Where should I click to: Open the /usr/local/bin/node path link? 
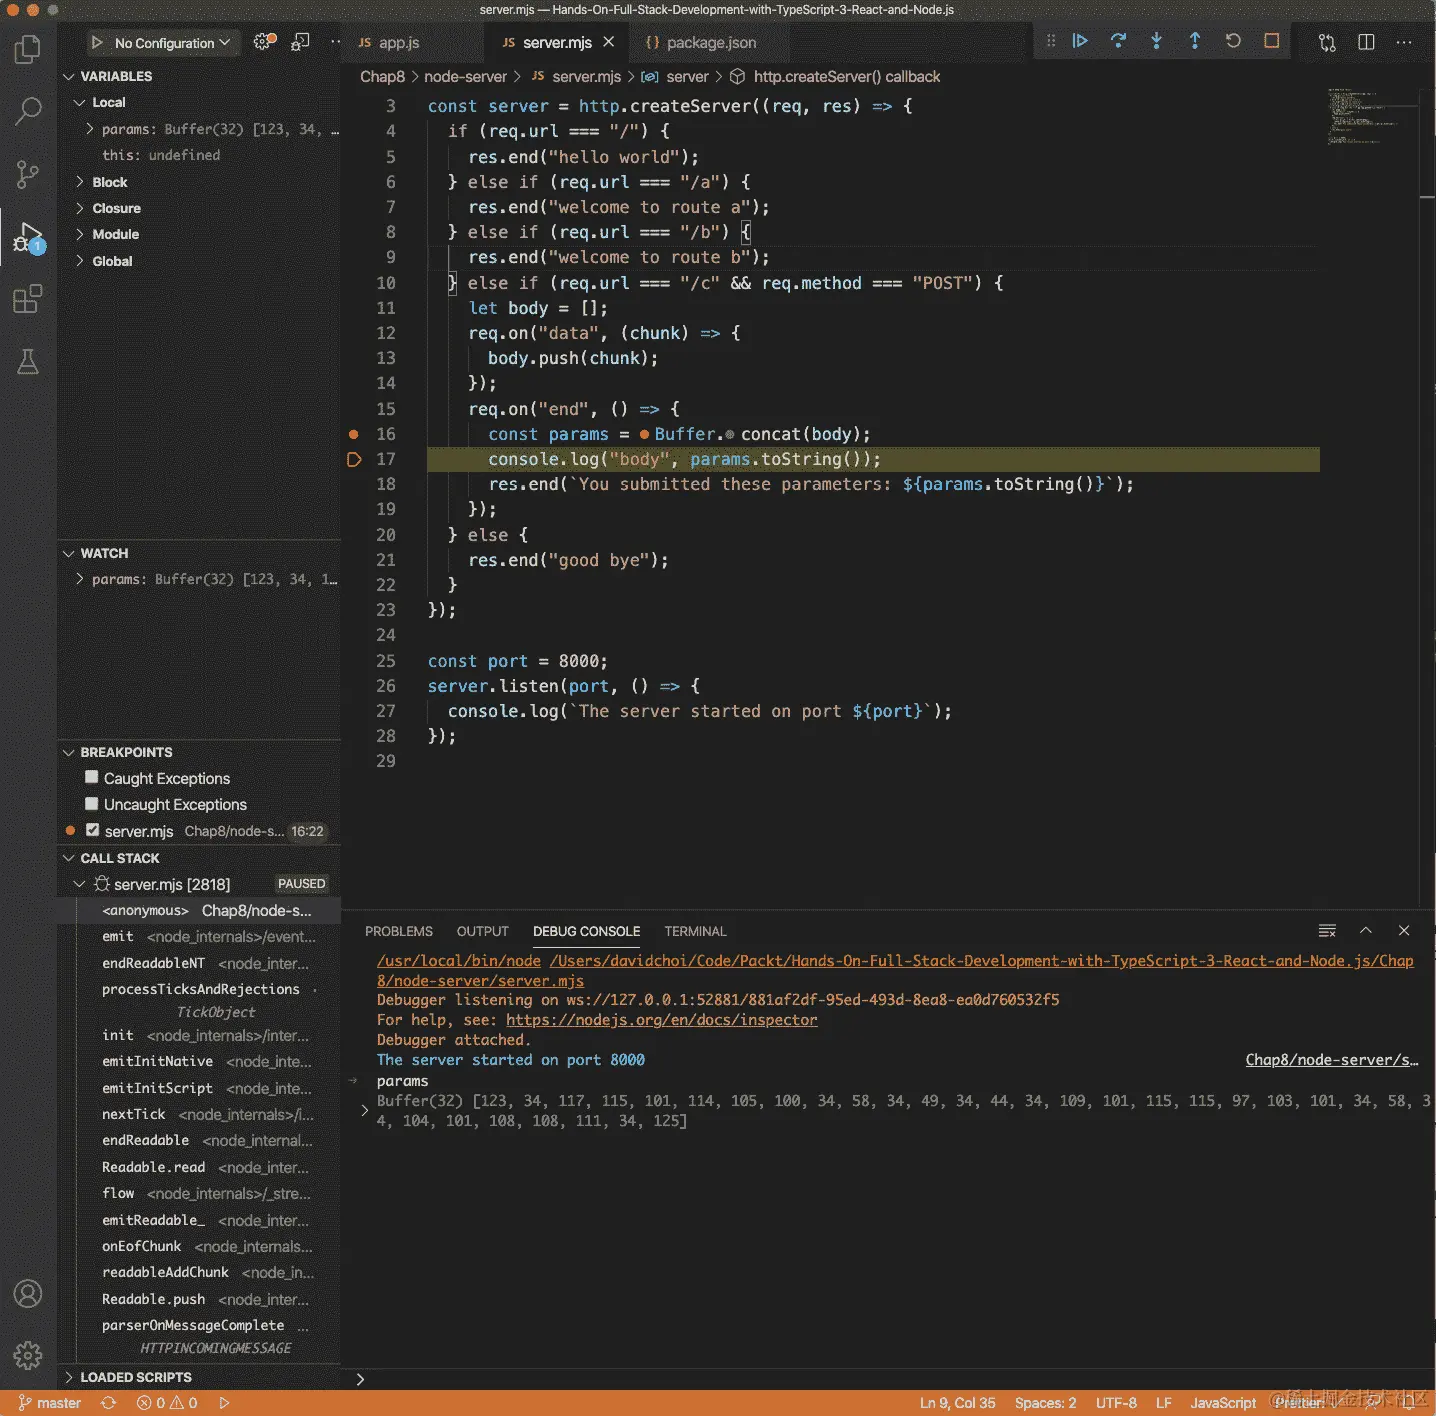tap(459, 961)
